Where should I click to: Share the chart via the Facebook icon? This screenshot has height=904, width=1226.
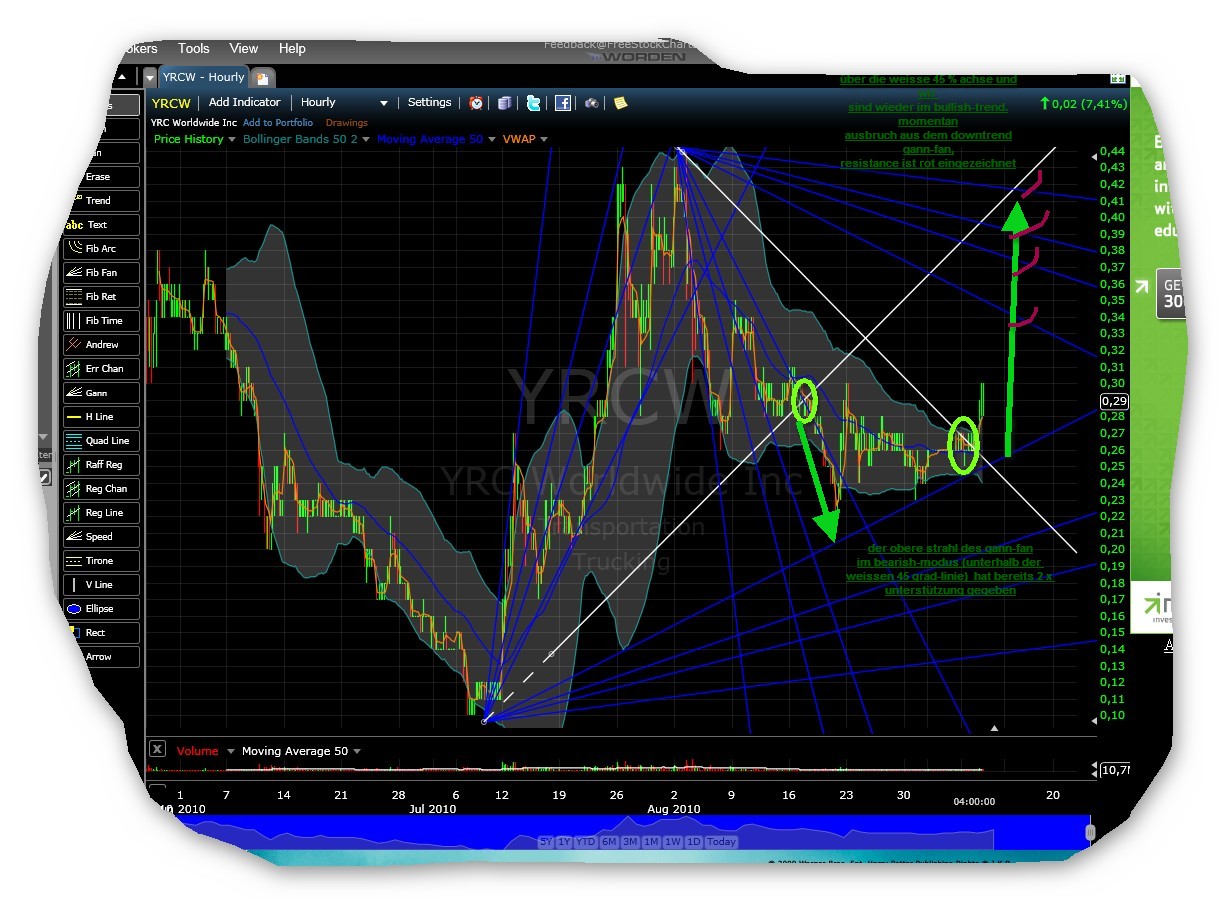point(564,102)
